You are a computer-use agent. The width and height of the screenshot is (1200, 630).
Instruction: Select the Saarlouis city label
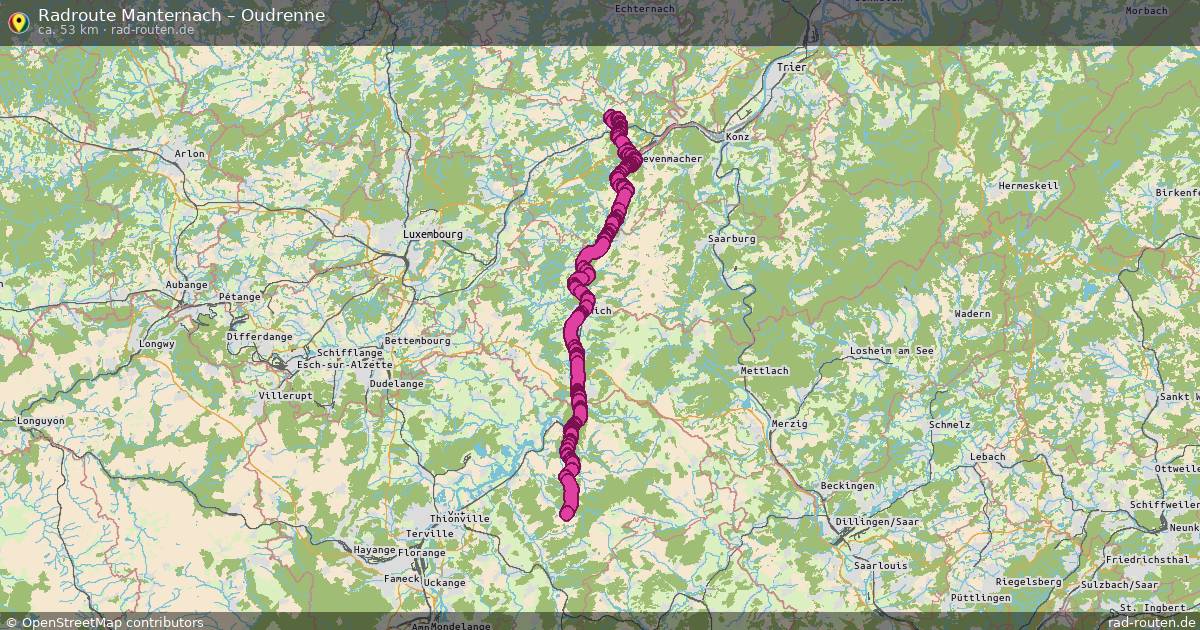tap(874, 565)
